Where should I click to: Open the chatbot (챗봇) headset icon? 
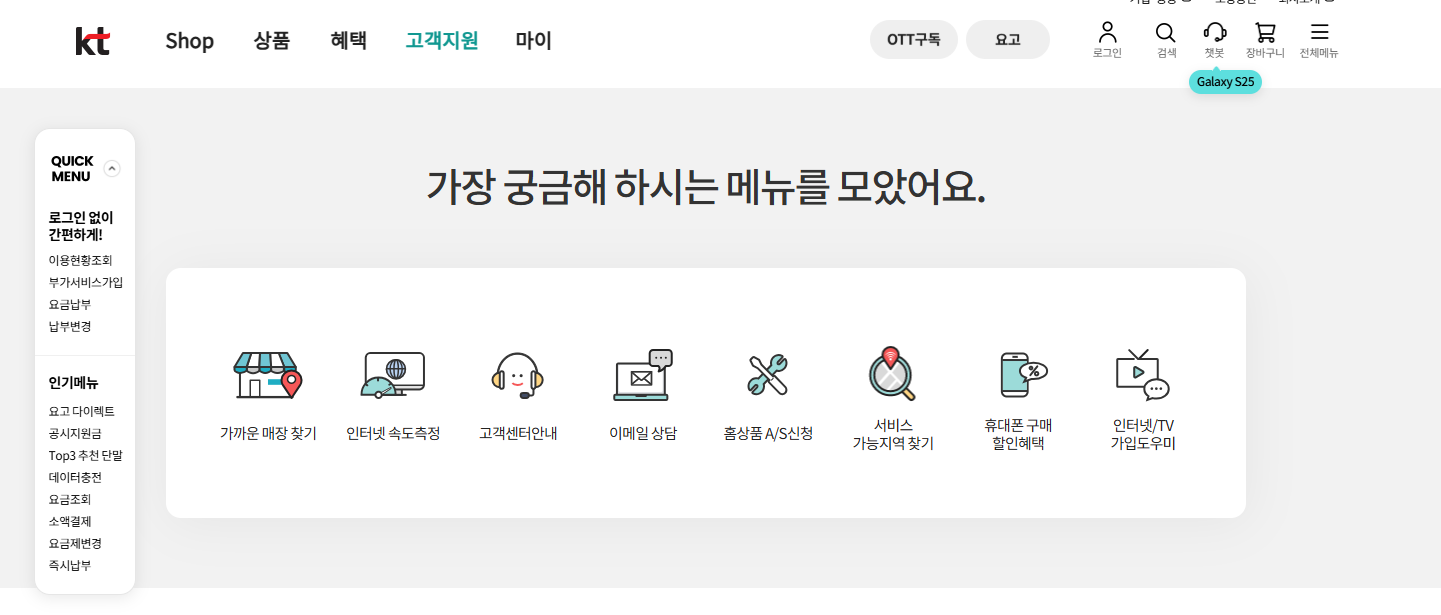pos(1214,32)
